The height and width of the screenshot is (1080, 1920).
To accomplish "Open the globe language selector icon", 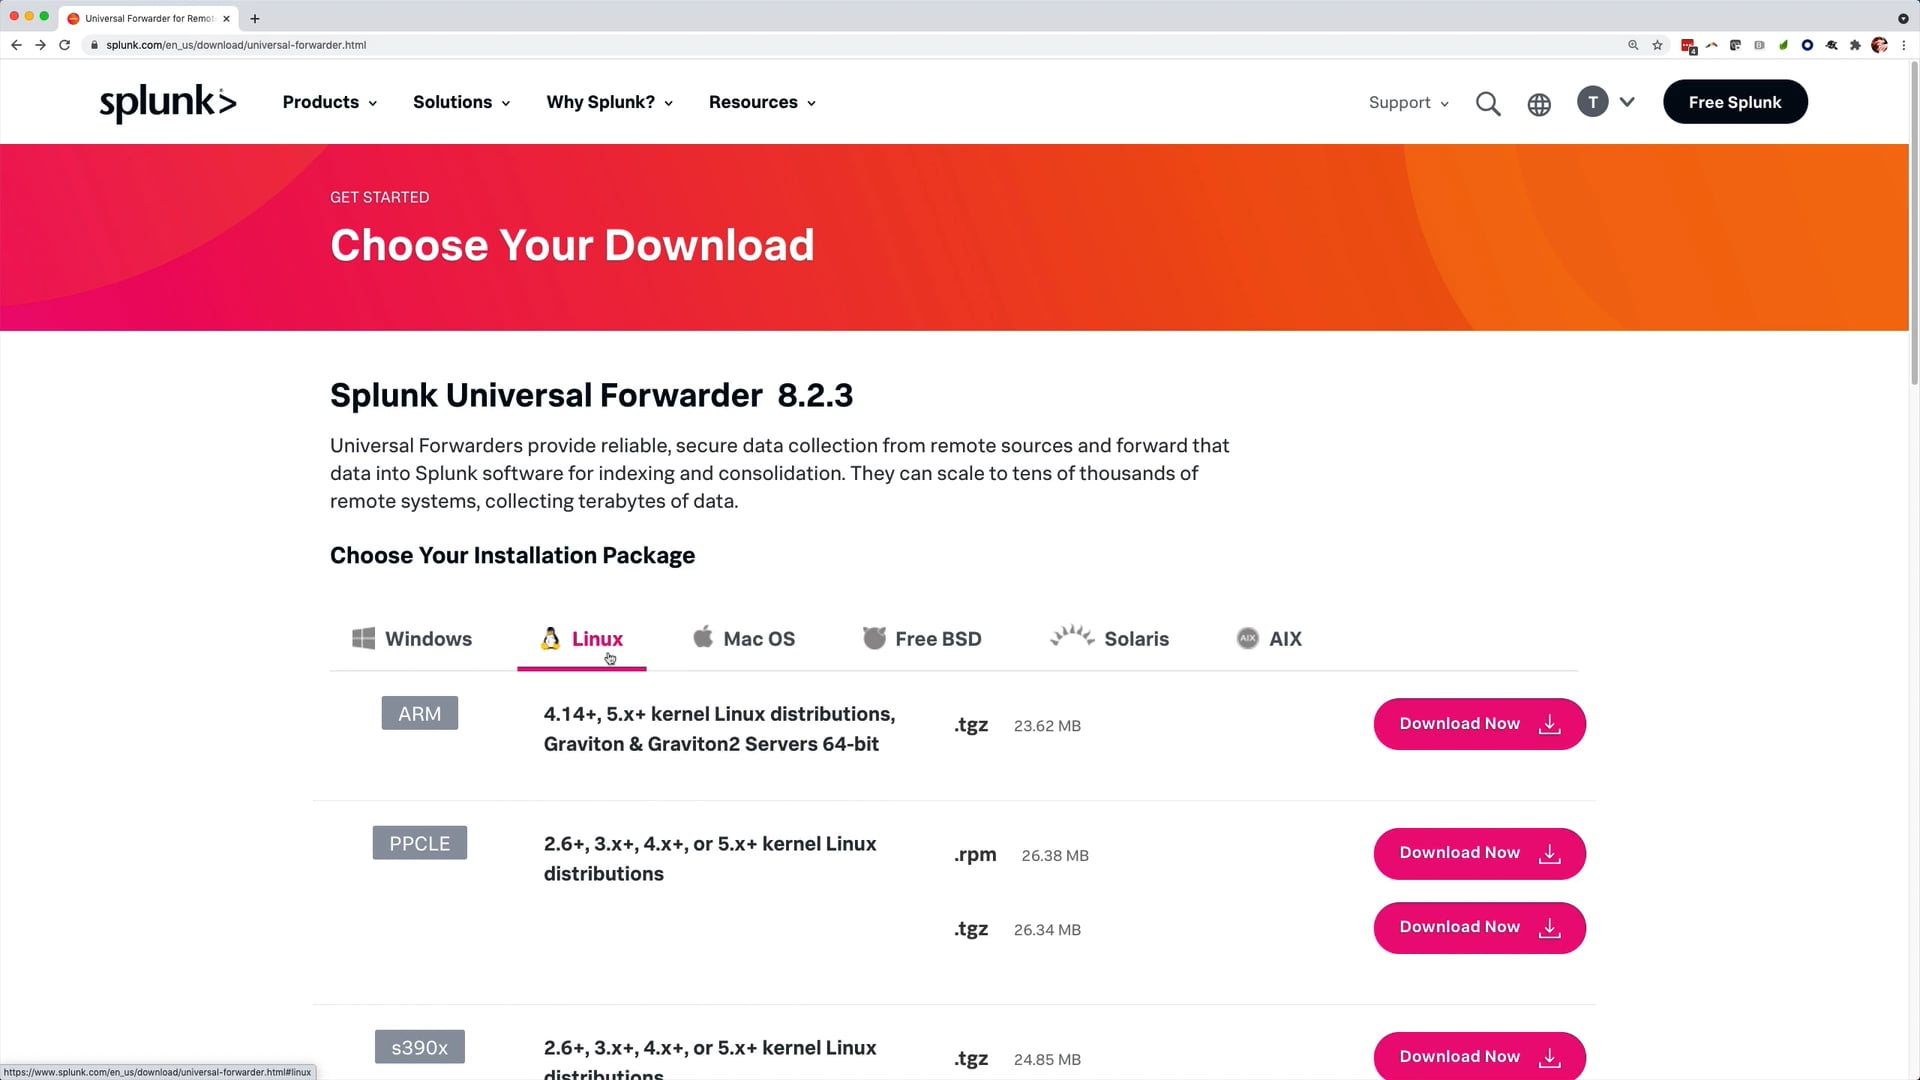I will click(x=1539, y=103).
